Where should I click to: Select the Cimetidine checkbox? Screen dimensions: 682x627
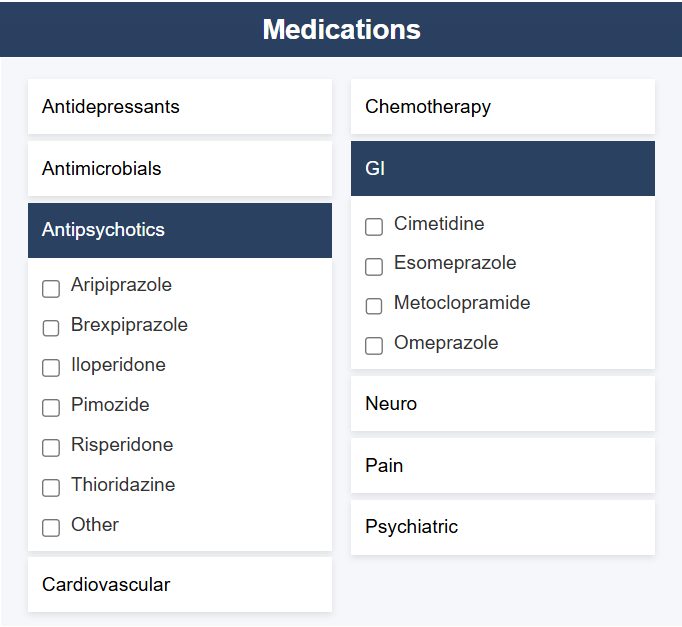point(374,227)
